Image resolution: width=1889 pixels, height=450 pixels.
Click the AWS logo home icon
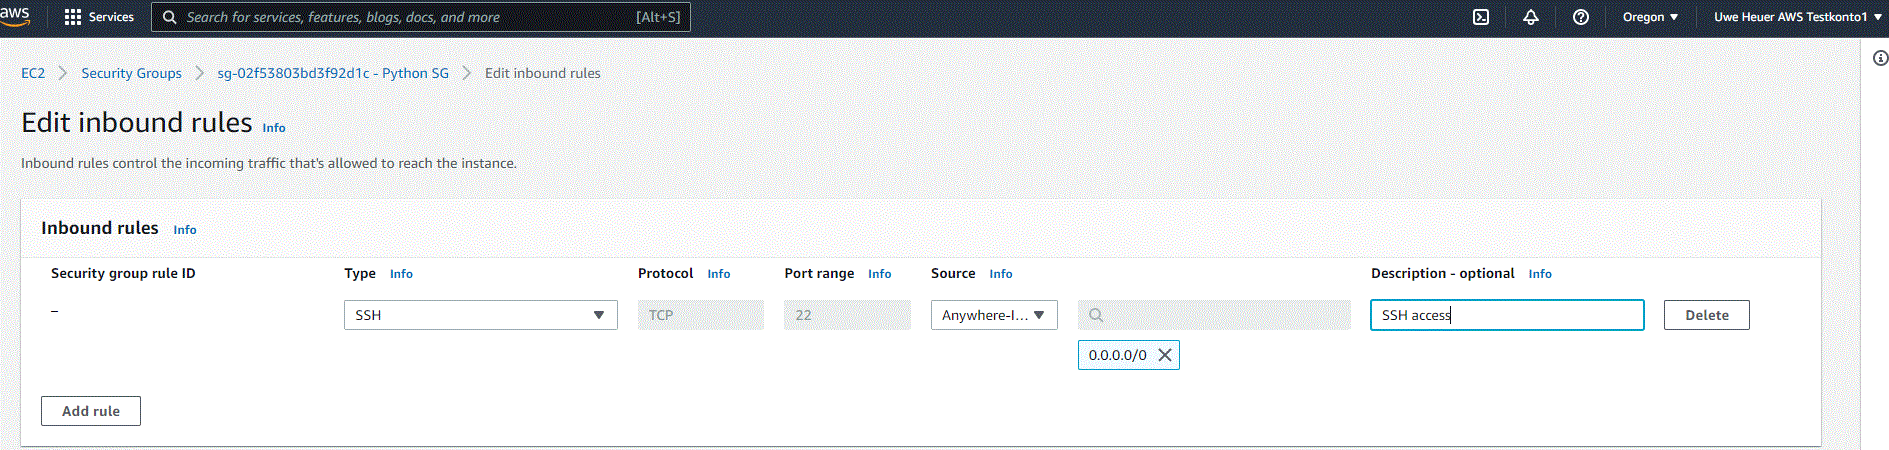pos(15,16)
